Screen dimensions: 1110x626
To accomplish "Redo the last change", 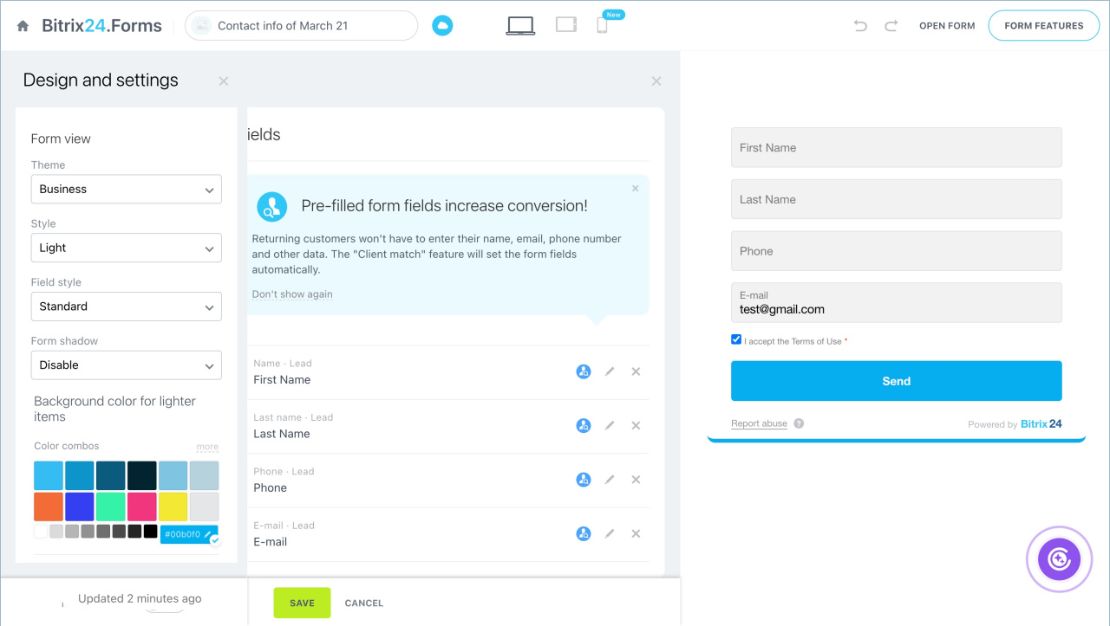I will 891,25.
